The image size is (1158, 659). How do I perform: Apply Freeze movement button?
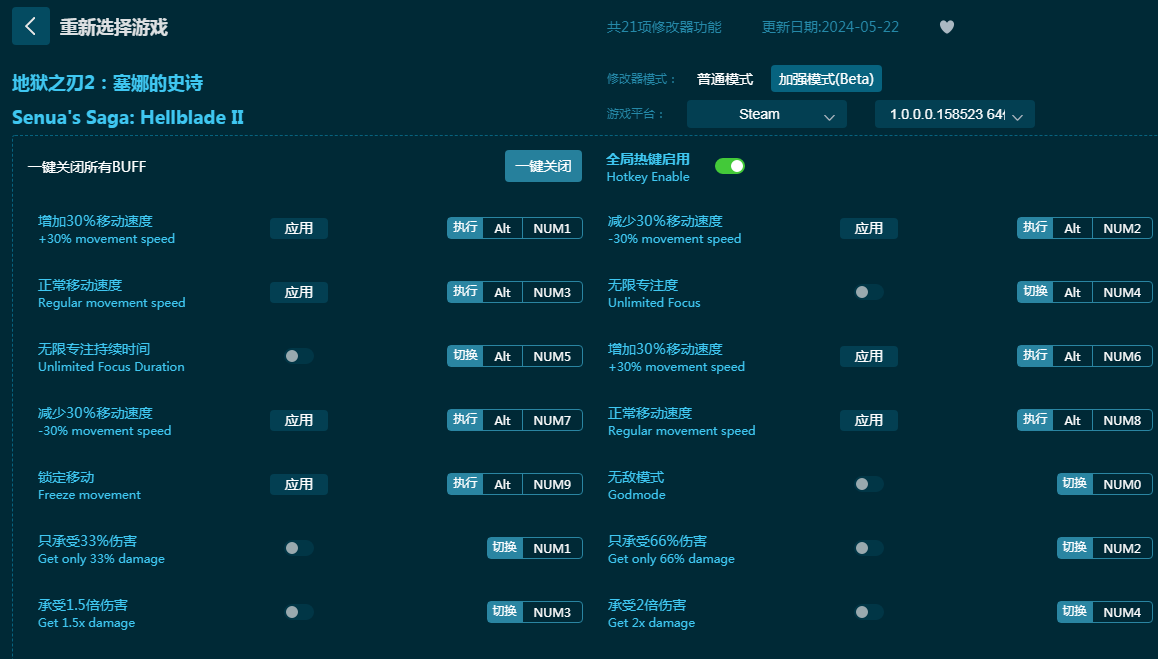tap(299, 485)
